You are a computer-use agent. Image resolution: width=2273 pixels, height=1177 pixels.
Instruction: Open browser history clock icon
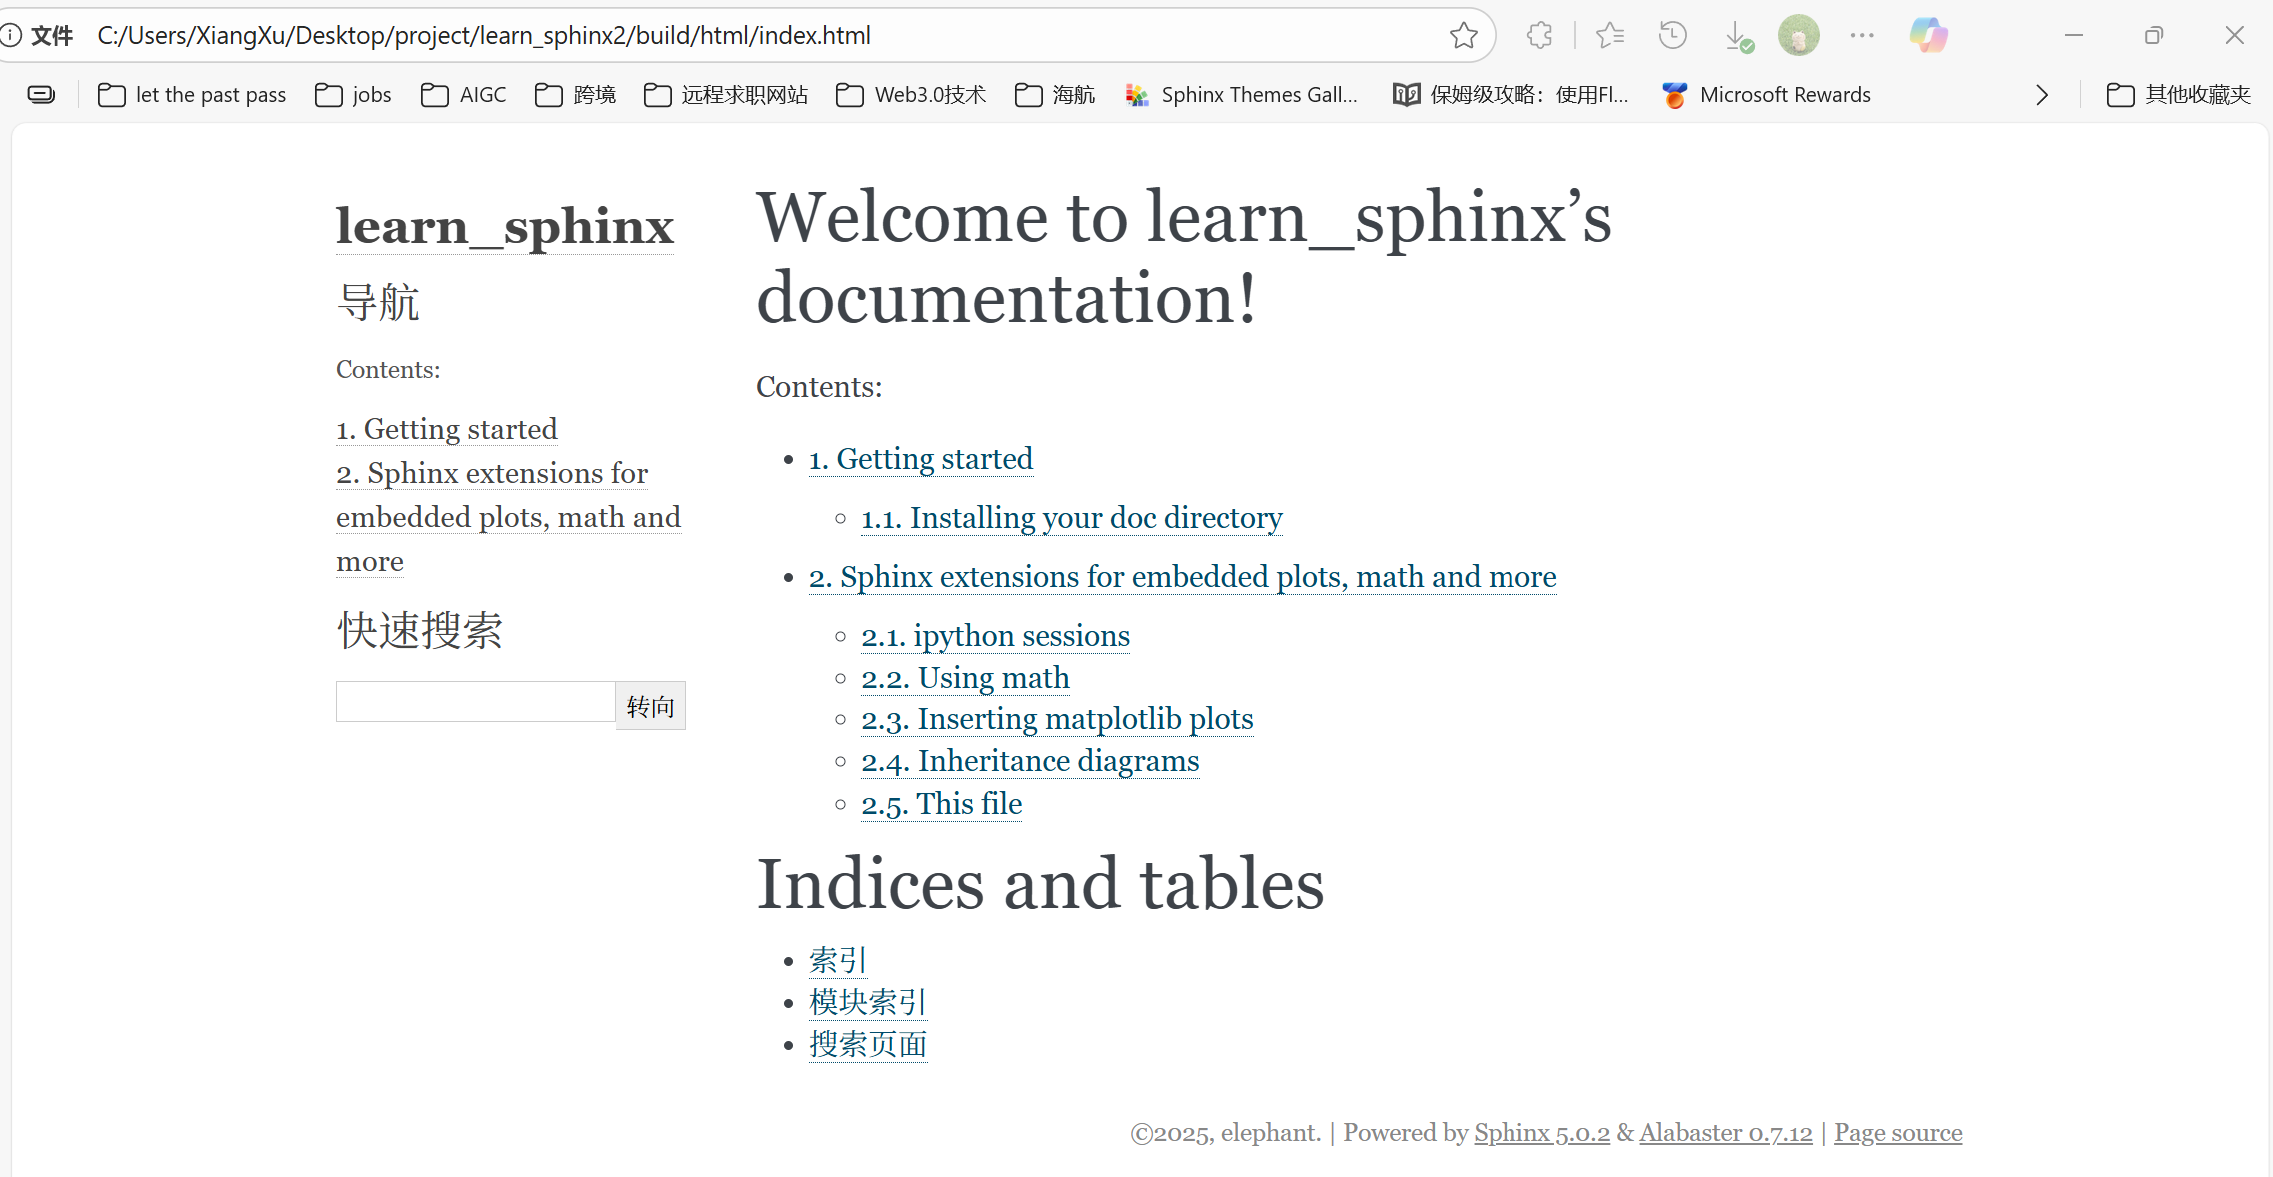coord(1672,36)
